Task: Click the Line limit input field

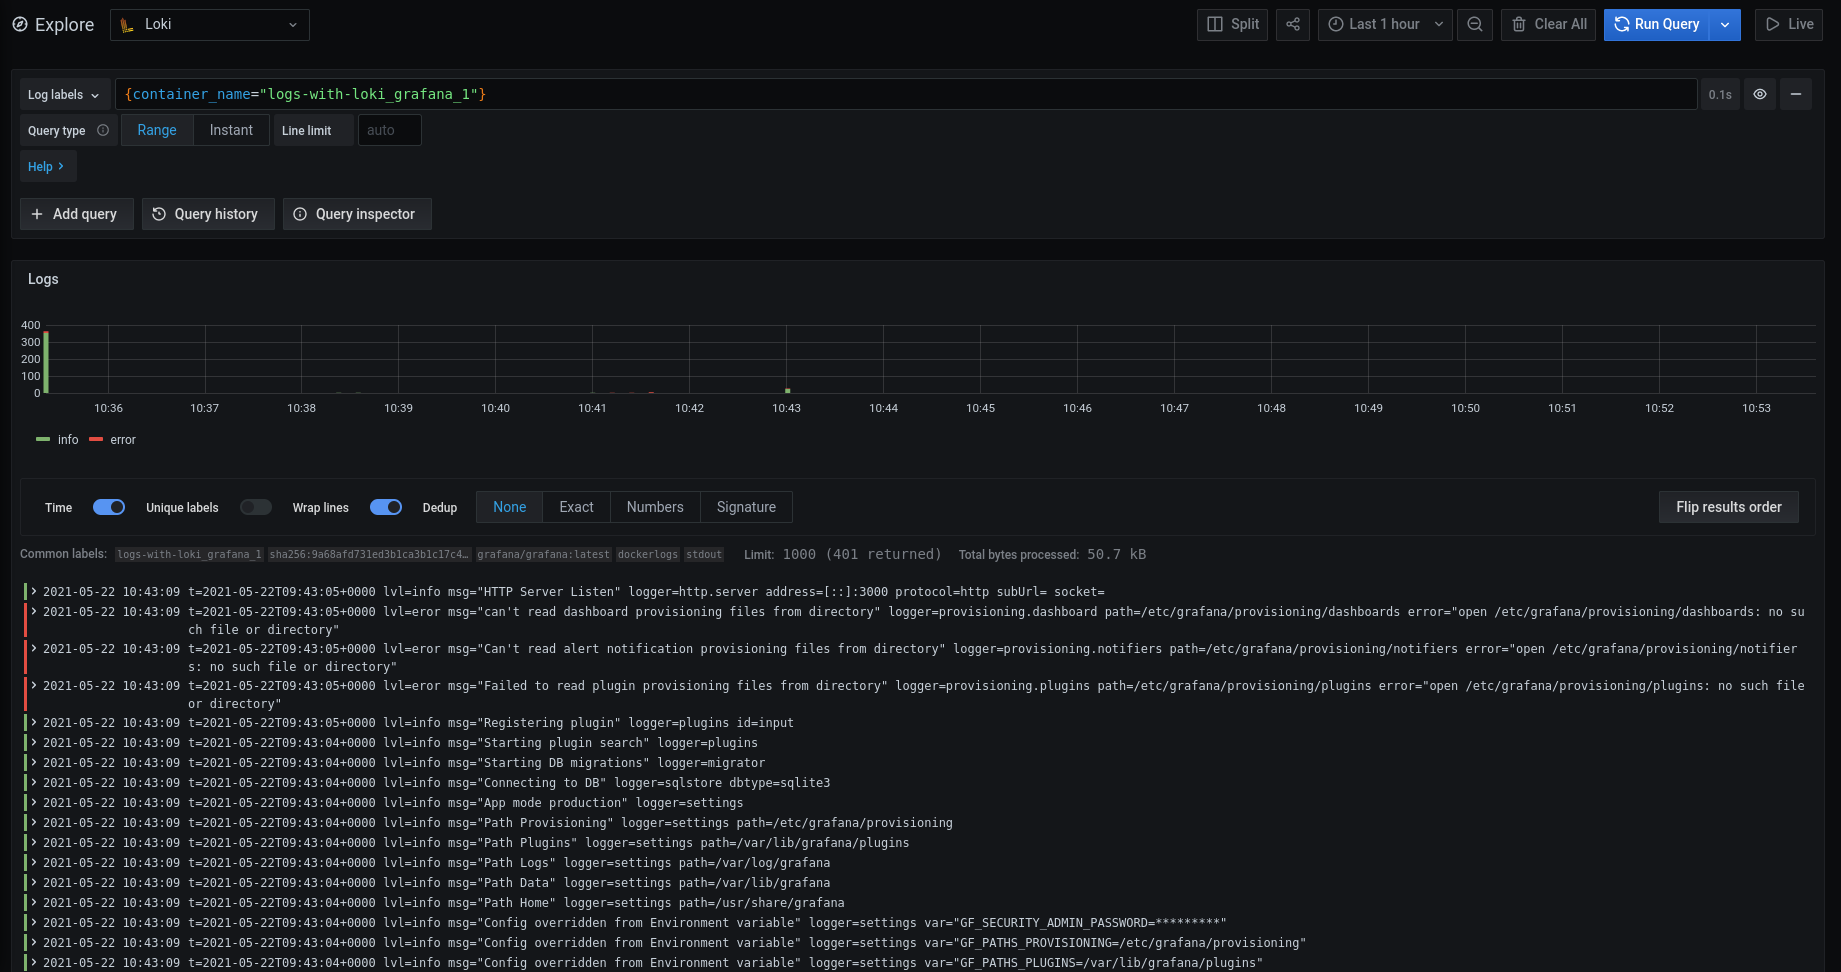Action: click(390, 130)
